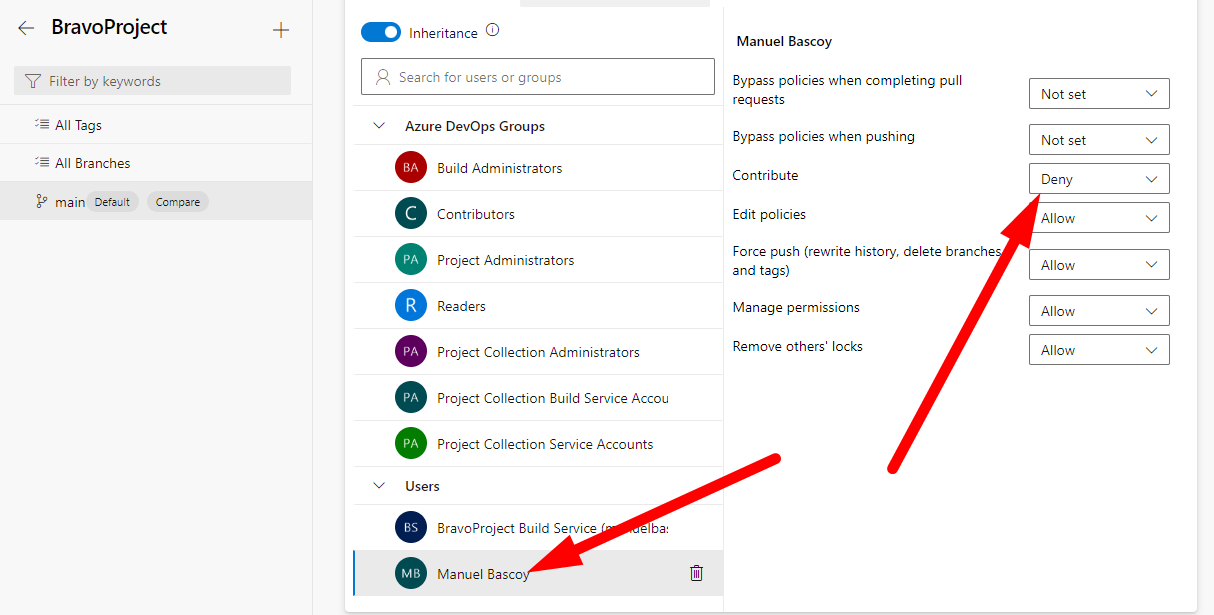
Task: Collapse the Users section
Action: (x=379, y=486)
